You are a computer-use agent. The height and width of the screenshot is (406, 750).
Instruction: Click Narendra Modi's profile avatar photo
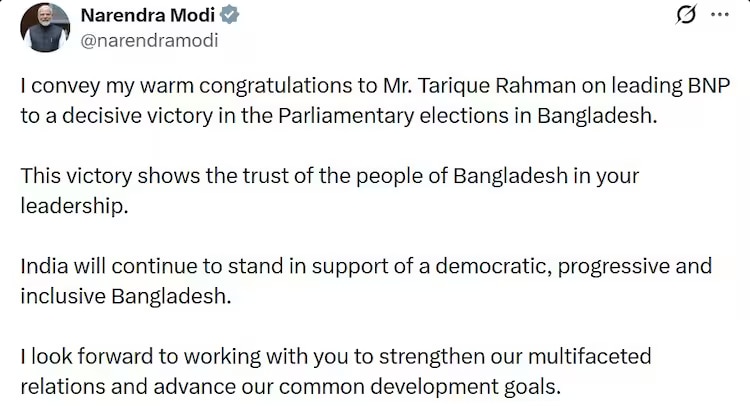pyautogui.click(x=45, y=27)
